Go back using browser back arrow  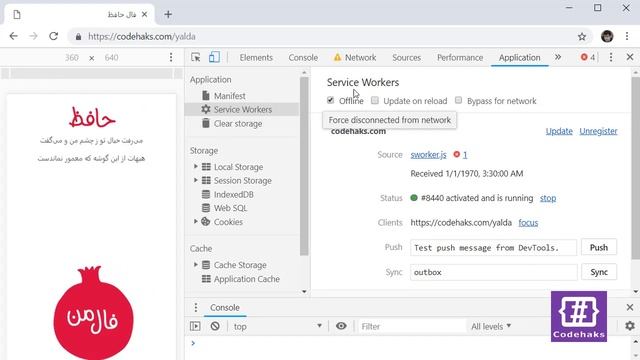click(13, 36)
